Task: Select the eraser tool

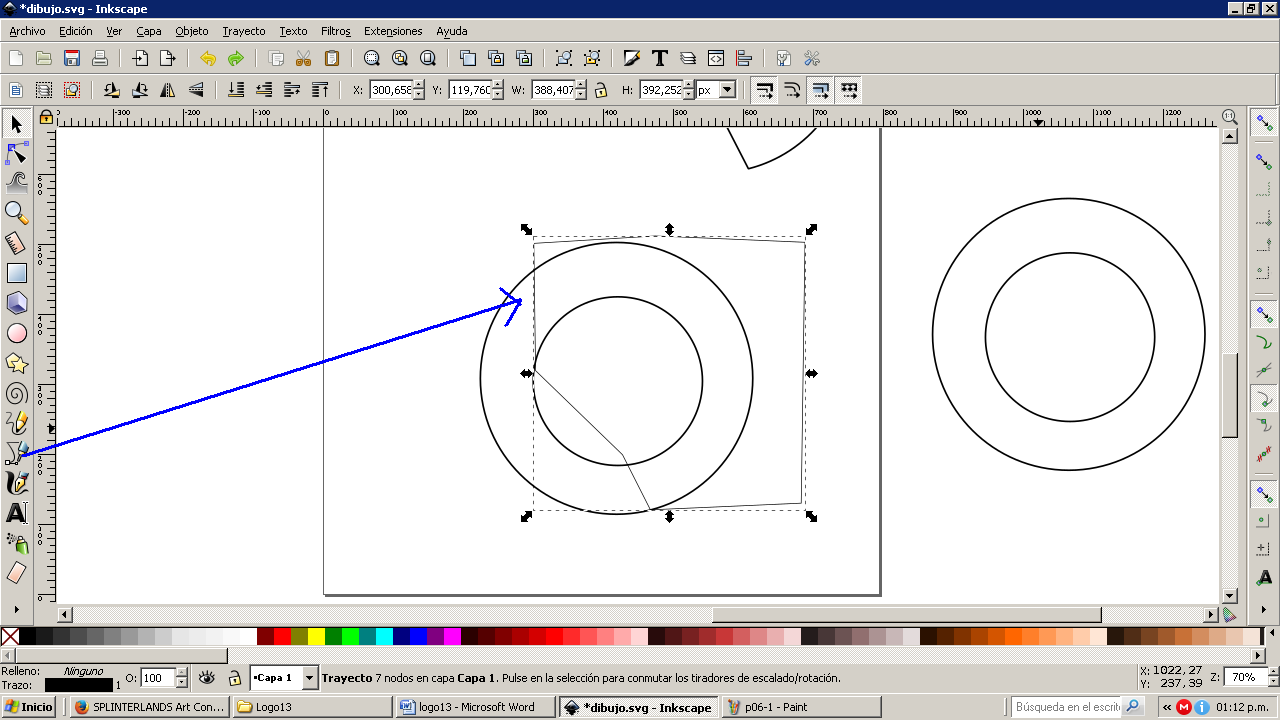Action: [x=16, y=573]
